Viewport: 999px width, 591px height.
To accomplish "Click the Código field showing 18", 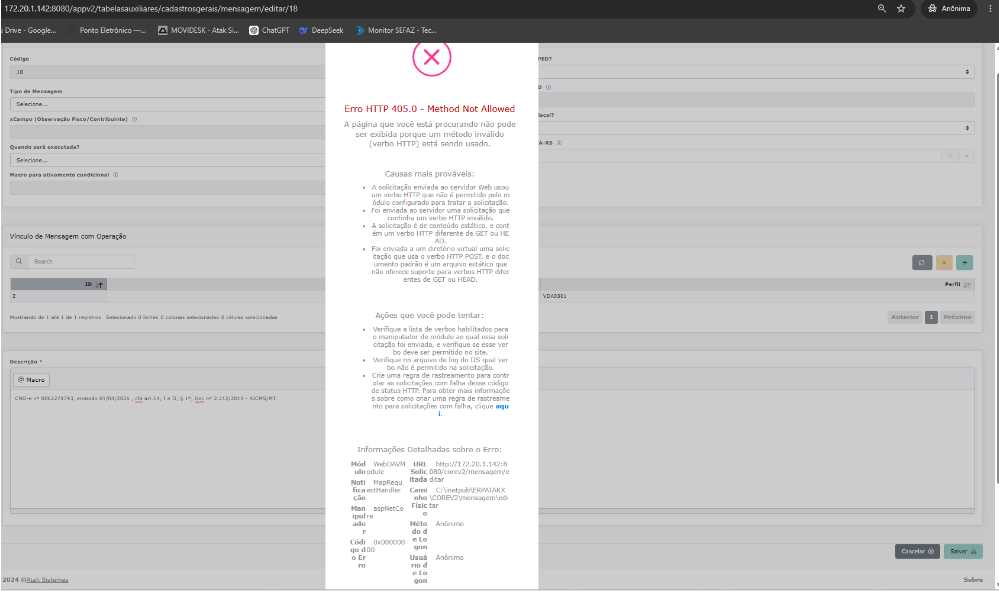I will coord(168,72).
